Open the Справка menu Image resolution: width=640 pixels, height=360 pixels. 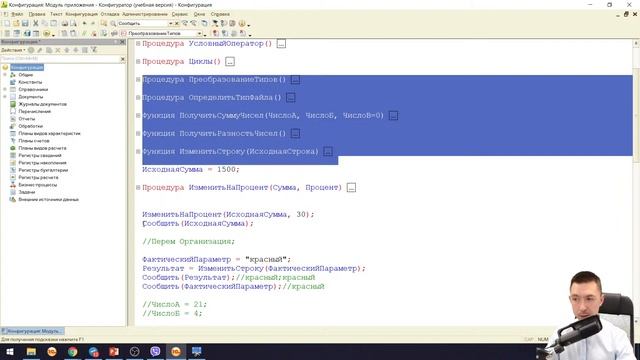(220, 14)
